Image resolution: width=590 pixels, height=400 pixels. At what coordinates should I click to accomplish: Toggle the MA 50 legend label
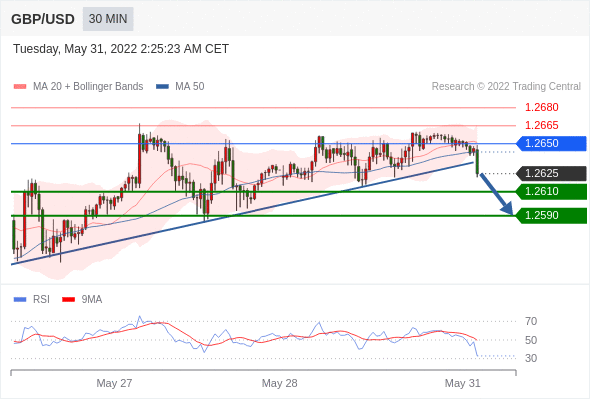coord(190,87)
